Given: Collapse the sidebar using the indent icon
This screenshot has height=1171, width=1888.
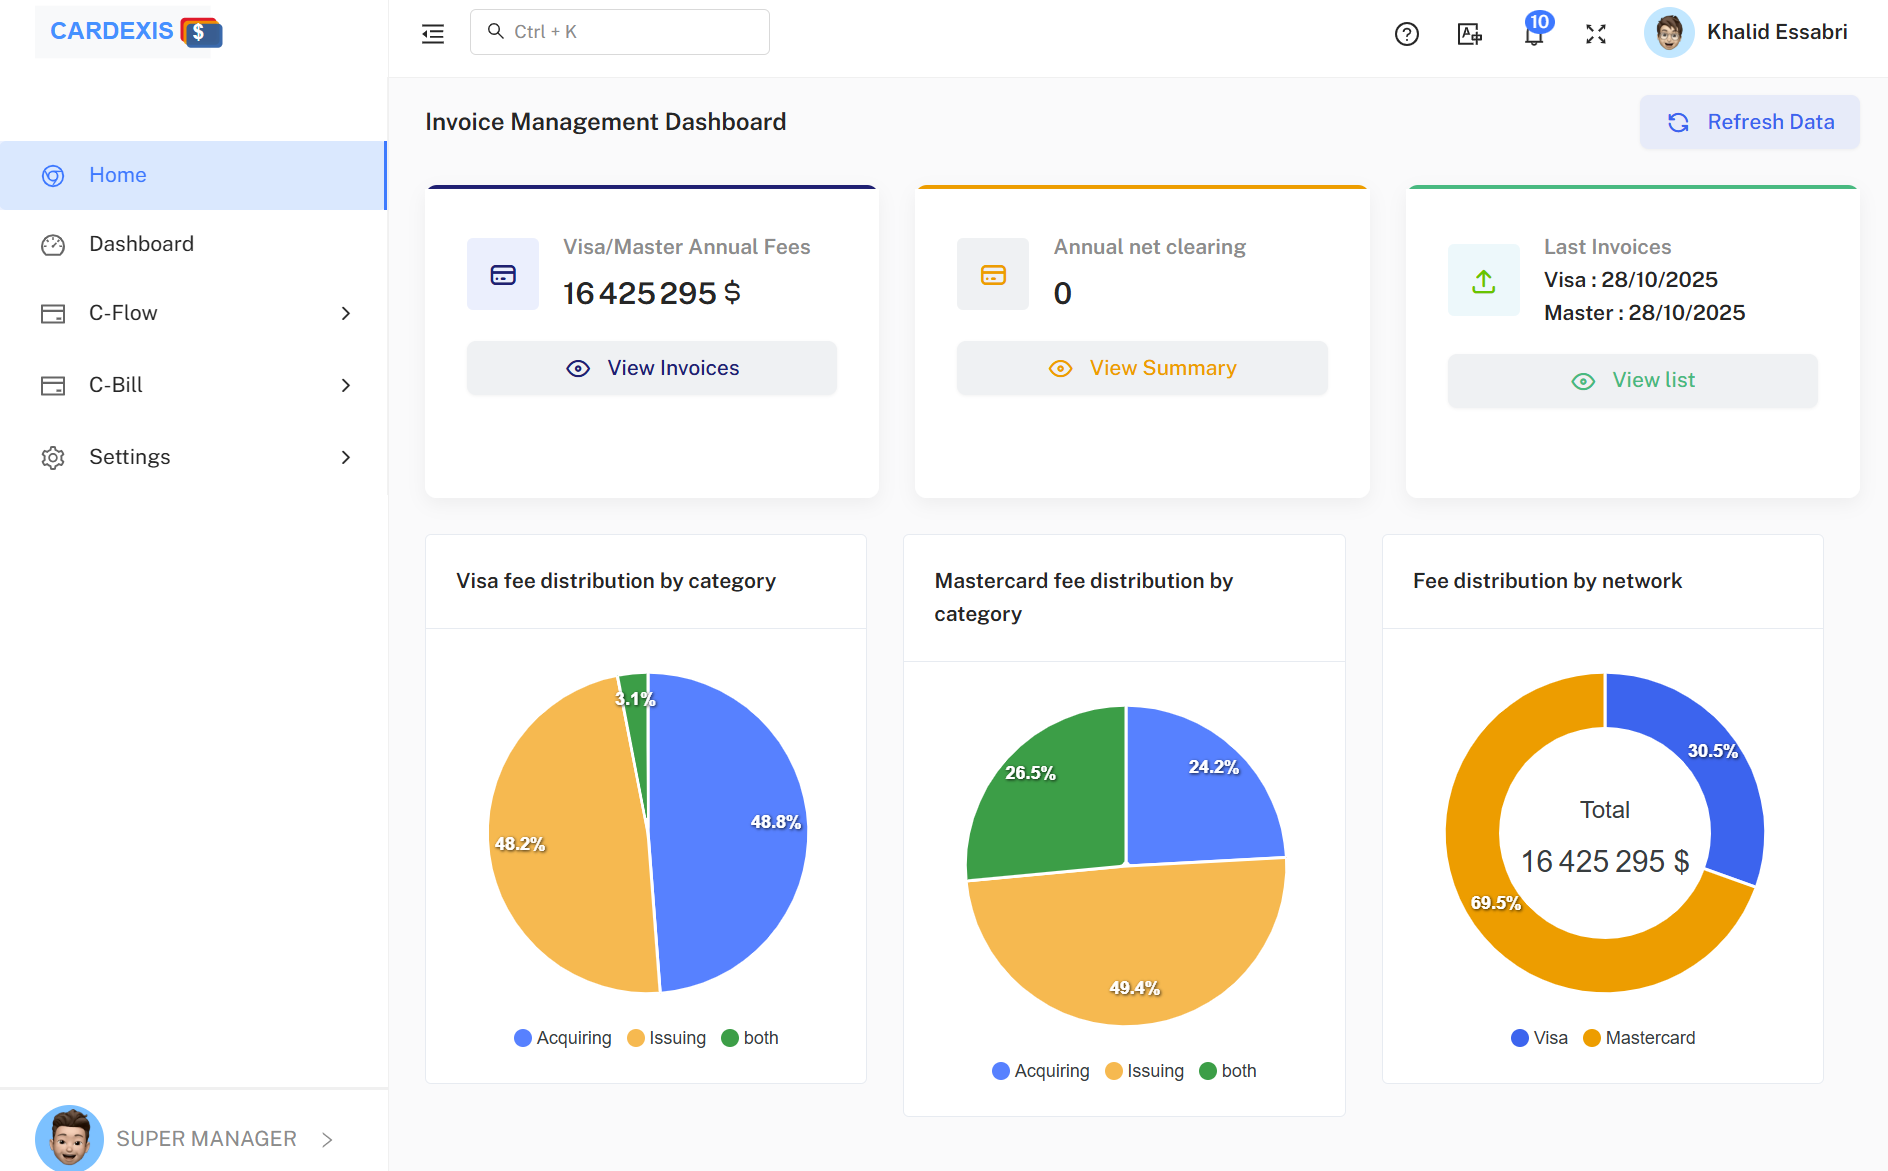Looking at the screenshot, I should coord(432,32).
